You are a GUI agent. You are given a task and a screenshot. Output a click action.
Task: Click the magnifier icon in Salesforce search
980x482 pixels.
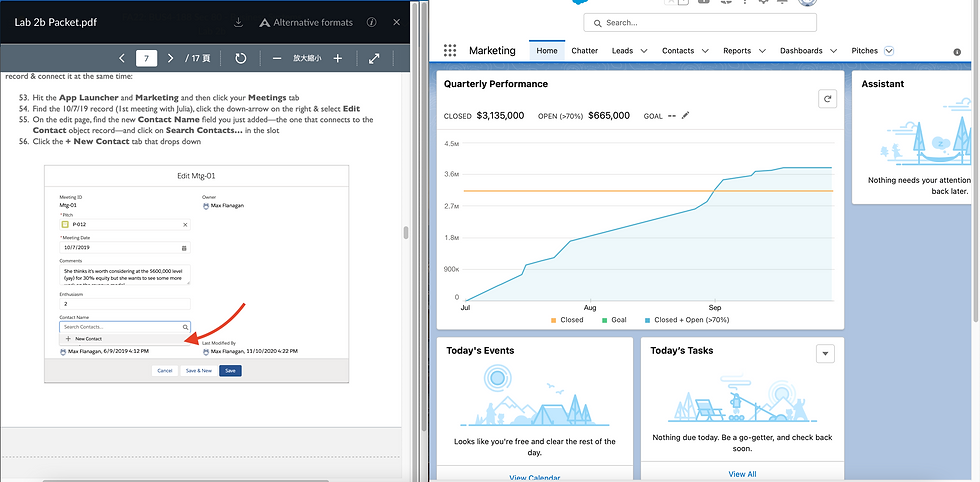(596, 23)
